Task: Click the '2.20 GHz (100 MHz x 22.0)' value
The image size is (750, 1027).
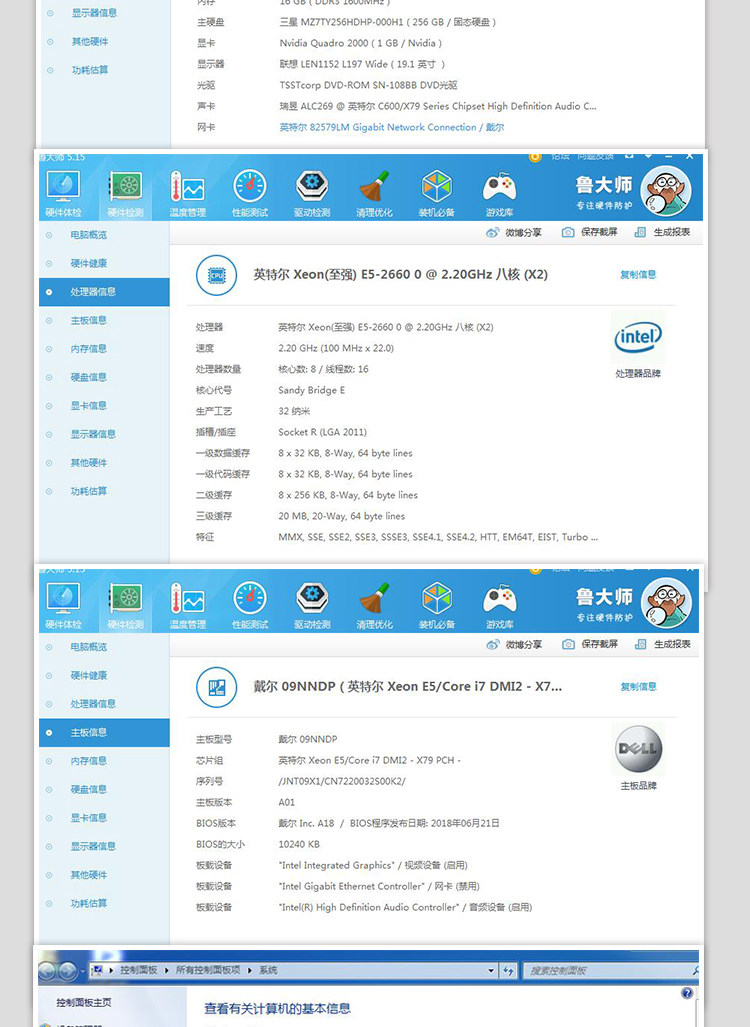Action: 335,348
